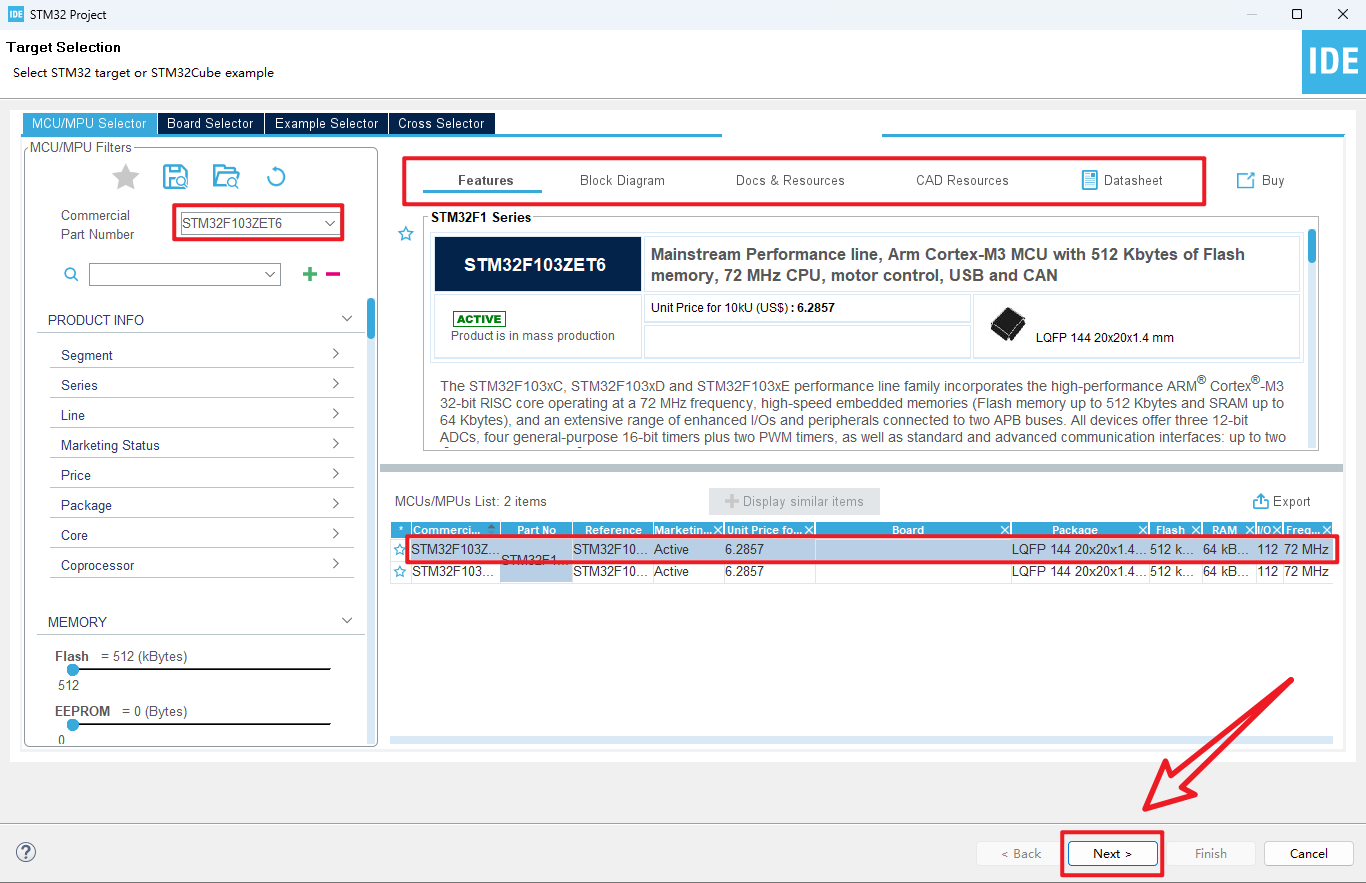
Task: Click the Datasheet link text
Action: tap(1133, 181)
